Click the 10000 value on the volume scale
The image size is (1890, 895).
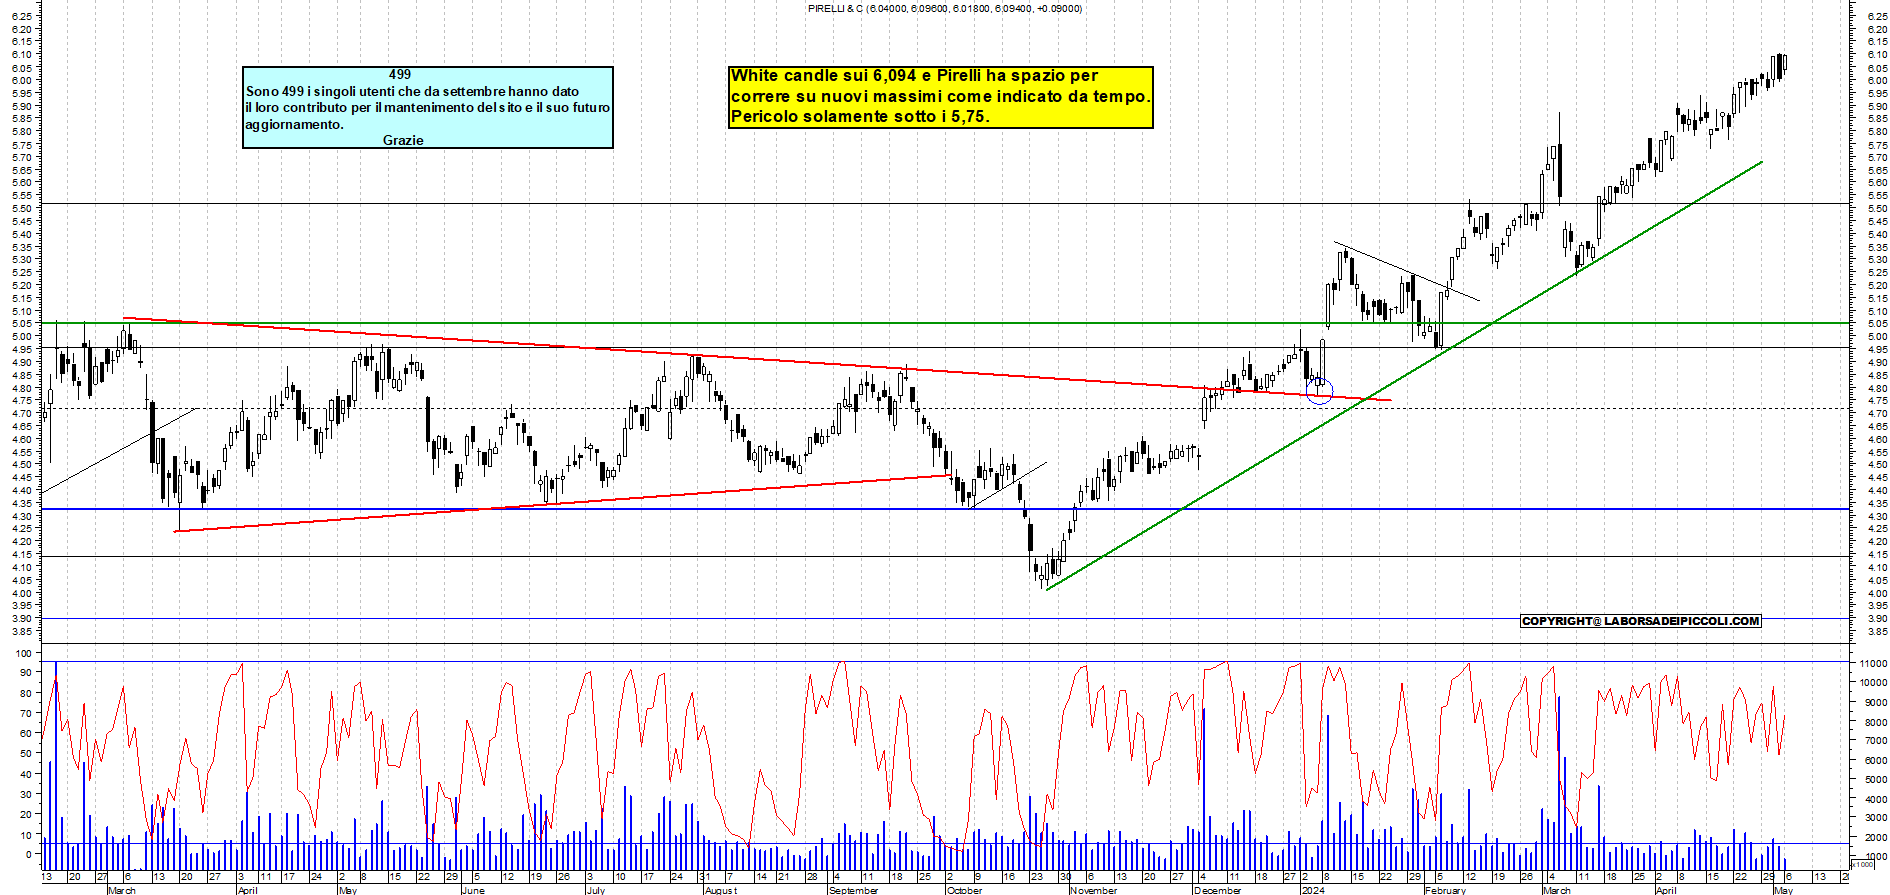pos(1873,683)
